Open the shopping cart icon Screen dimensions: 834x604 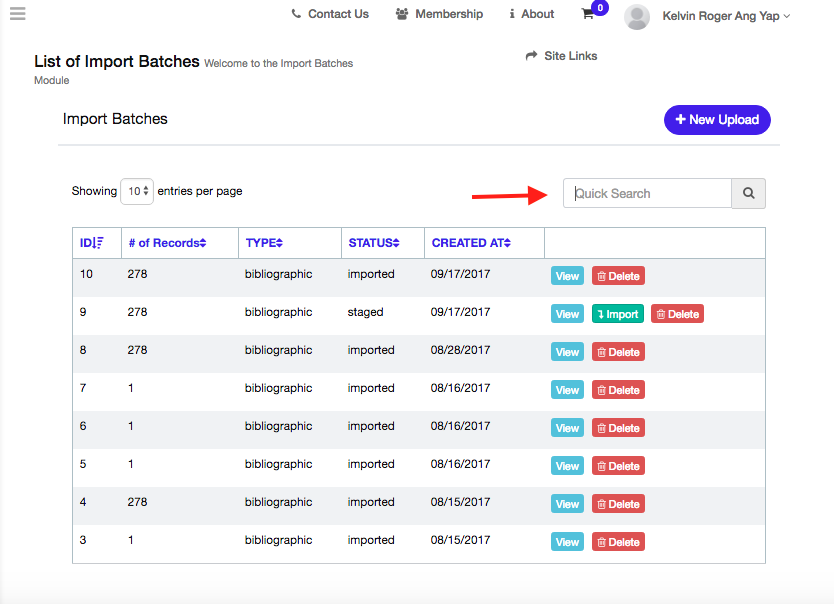point(588,14)
